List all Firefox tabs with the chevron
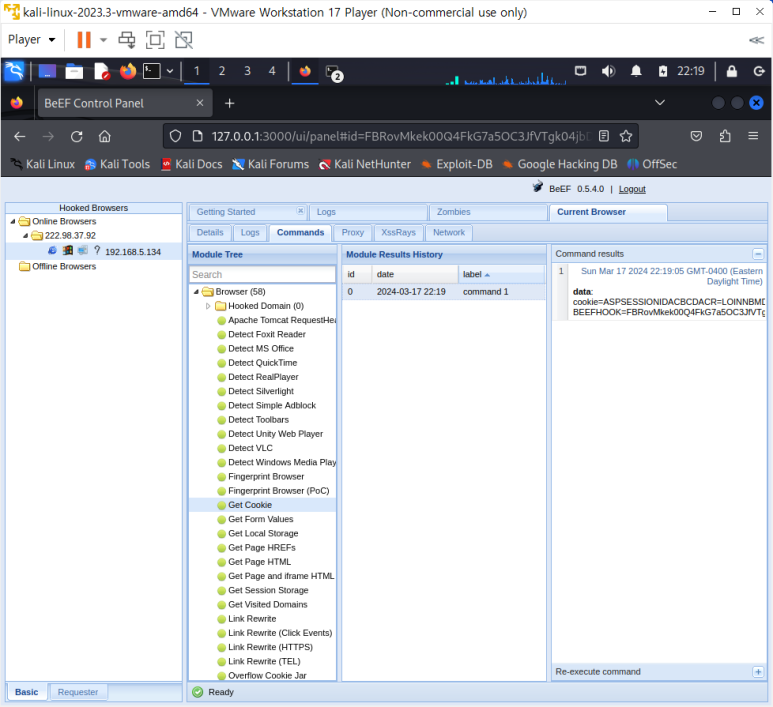 [660, 103]
